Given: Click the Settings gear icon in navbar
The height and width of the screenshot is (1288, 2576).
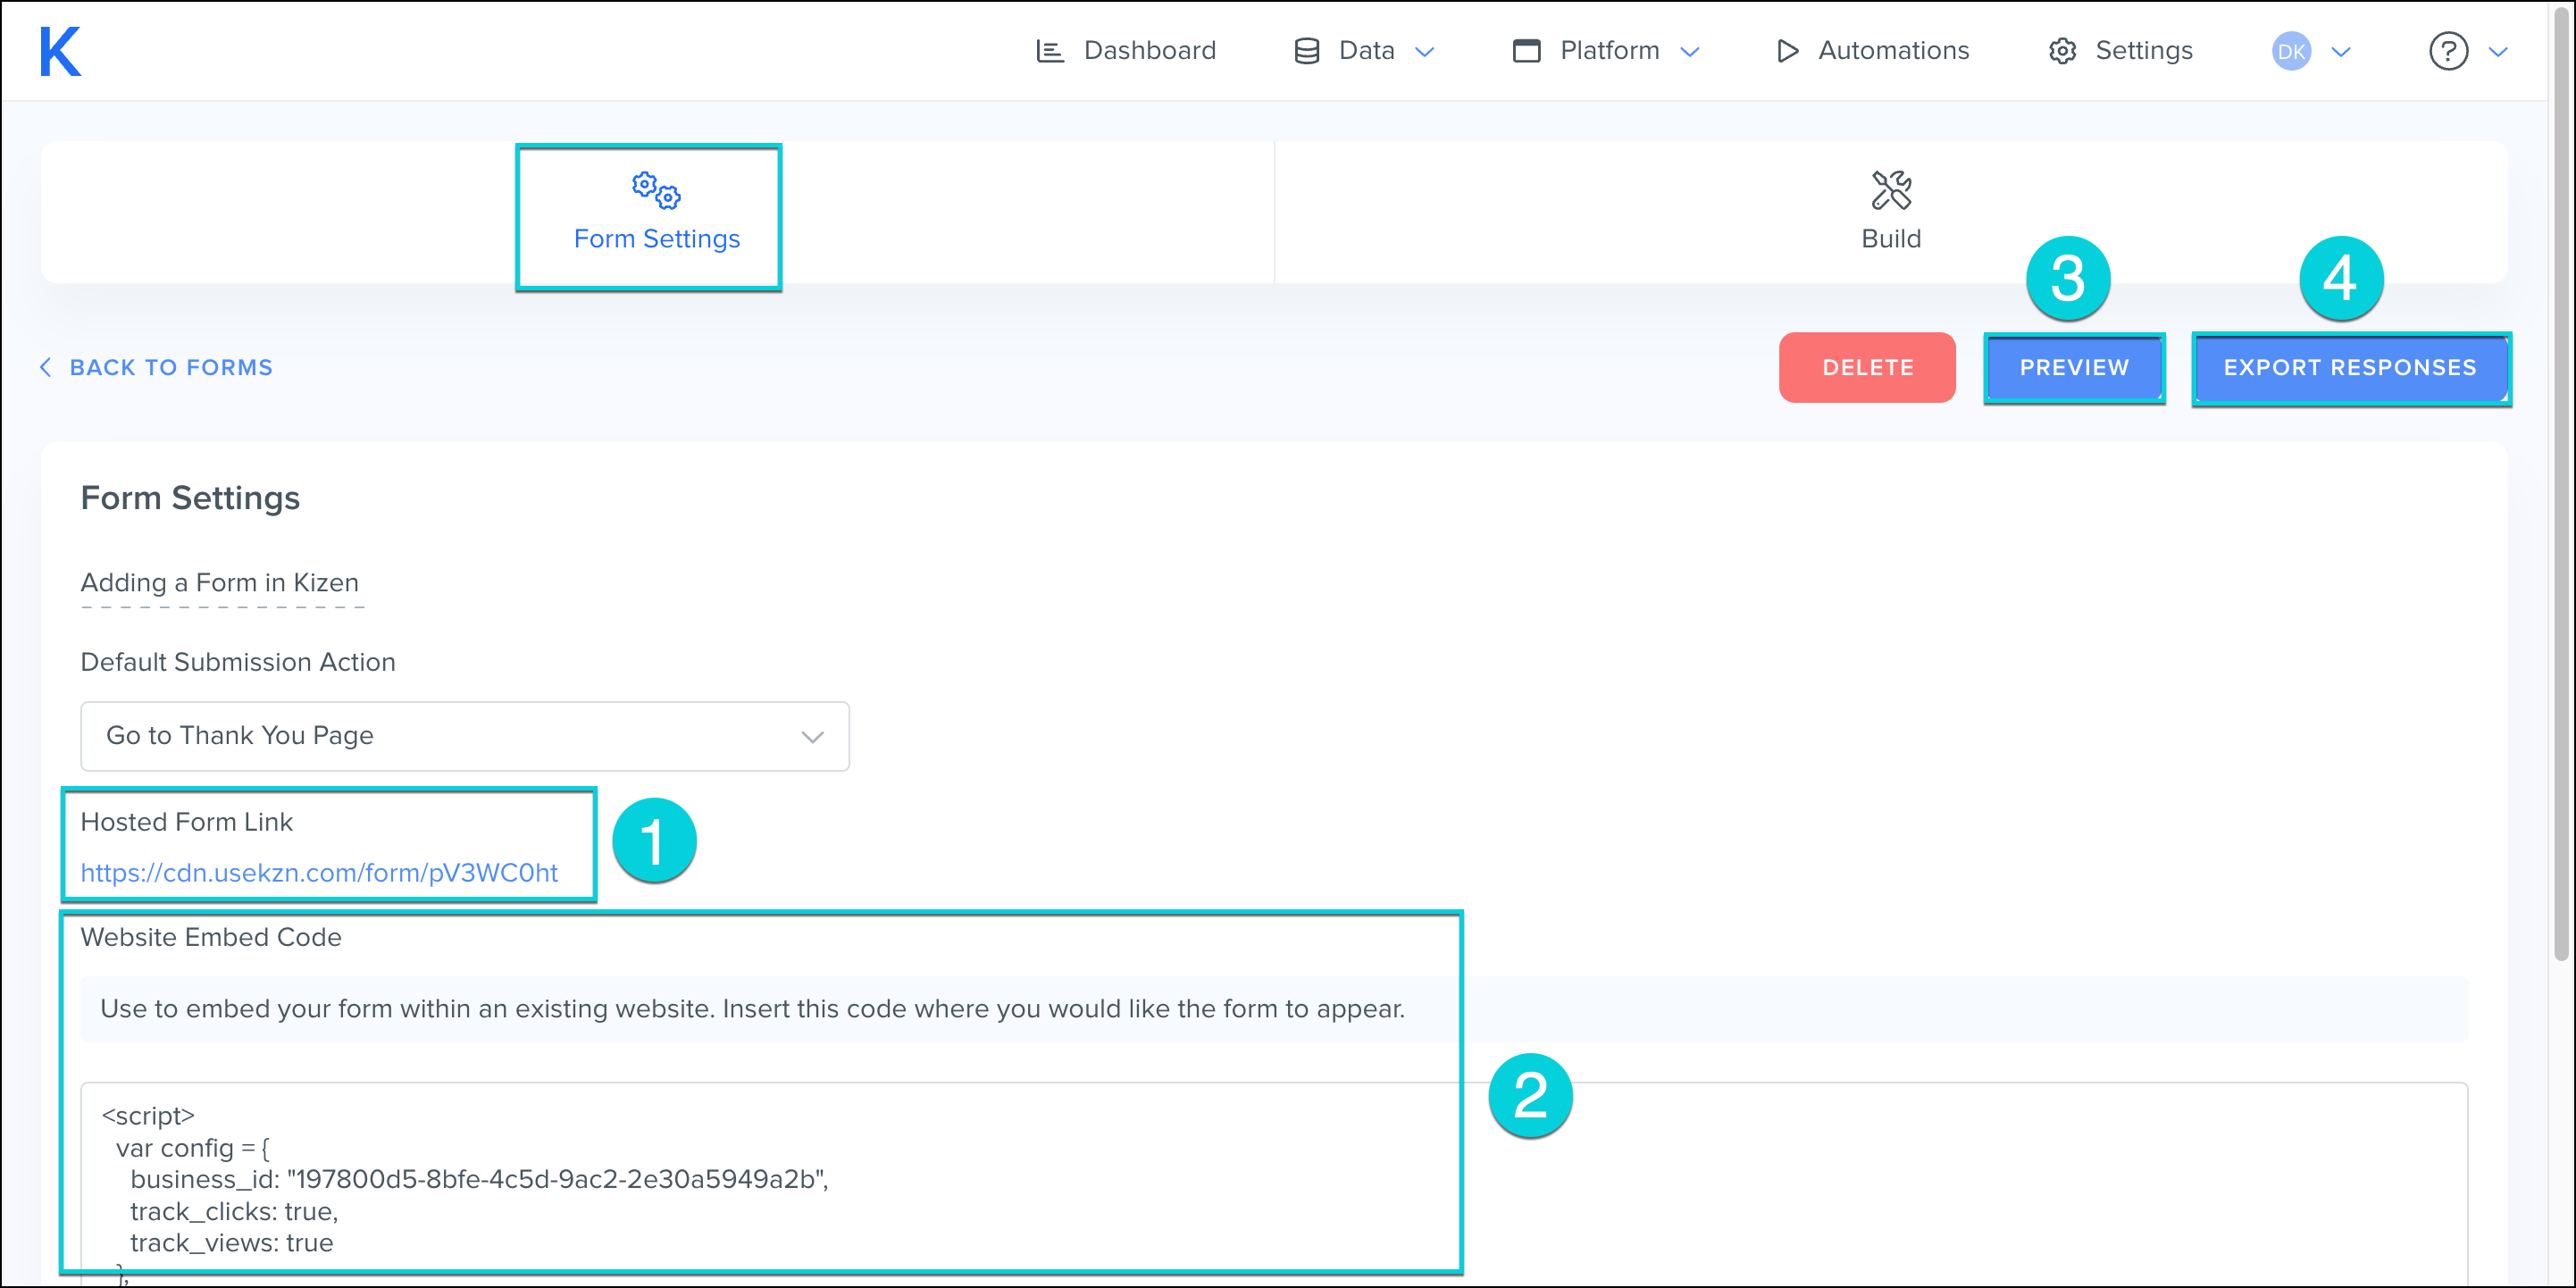Looking at the screenshot, I should coord(2062,51).
